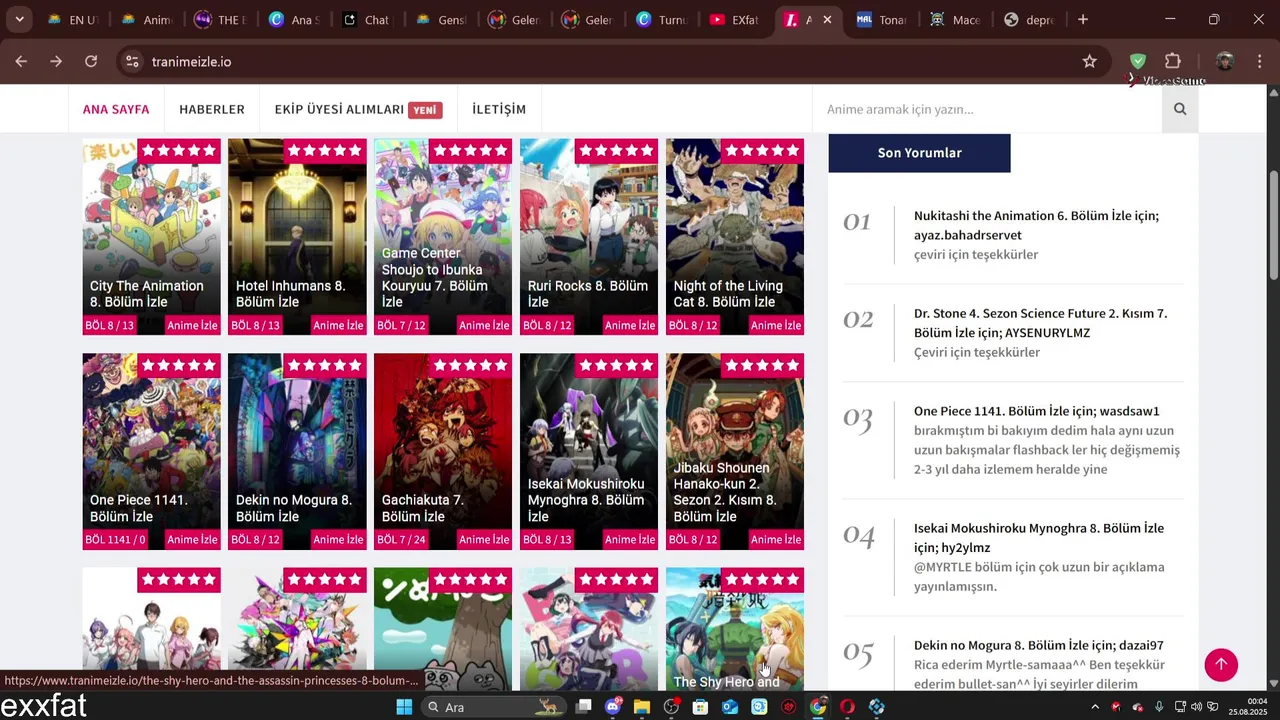The image size is (1280, 720).
Task: Switch to the YouTube EXfat tab
Action: click(x=737, y=20)
